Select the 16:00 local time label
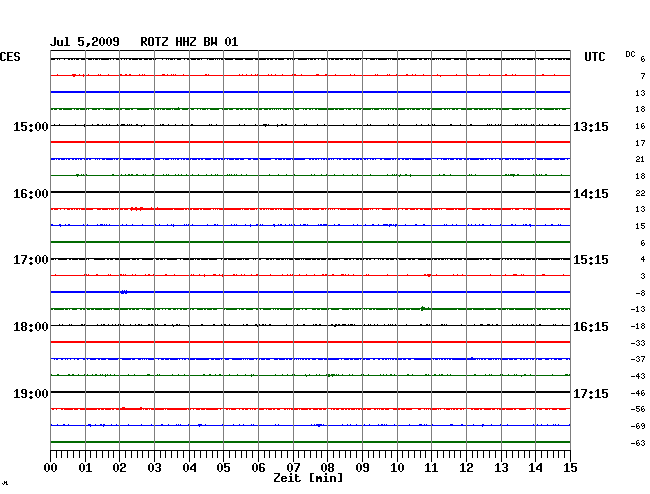Screen dimensions: 650x494 pyautogui.click(x=31, y=194)
